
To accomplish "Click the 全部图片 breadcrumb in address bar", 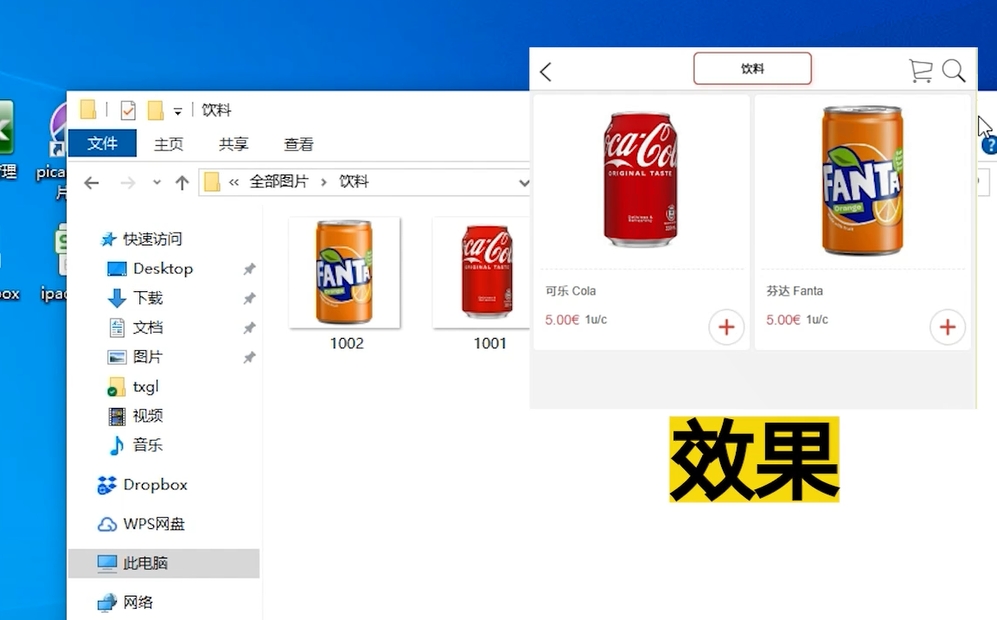I will coord(278,182).
